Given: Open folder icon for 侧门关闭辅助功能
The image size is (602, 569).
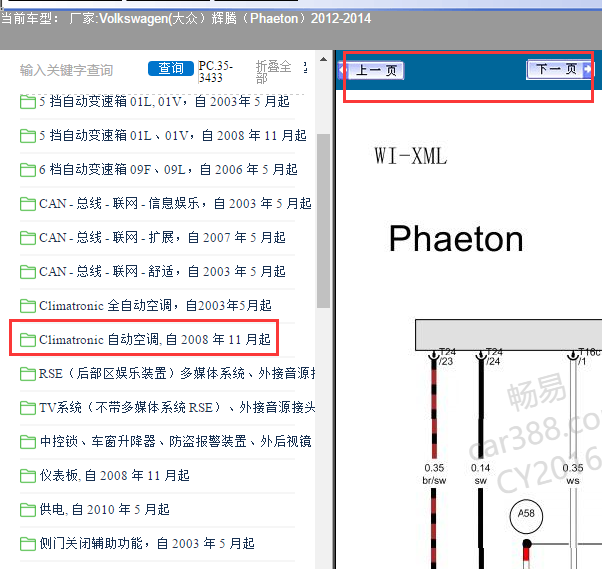Looking at the screenshot, I should 28,544.
